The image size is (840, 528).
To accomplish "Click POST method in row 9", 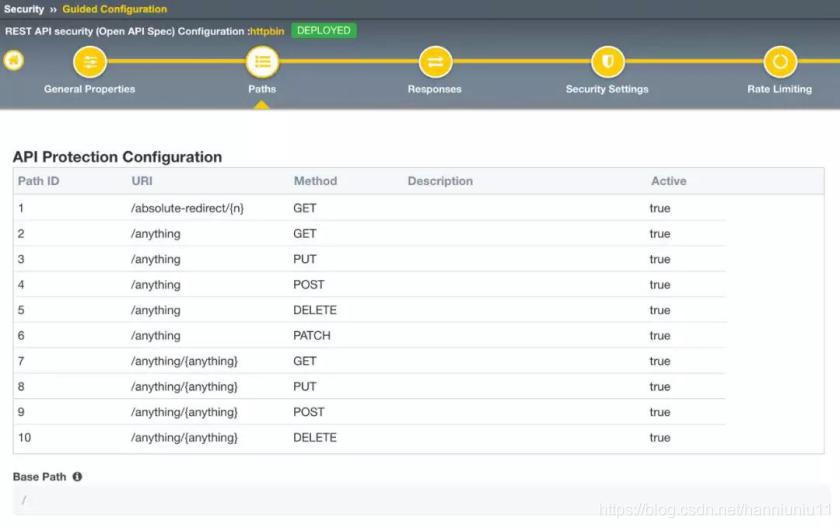I will coord(309,412).
